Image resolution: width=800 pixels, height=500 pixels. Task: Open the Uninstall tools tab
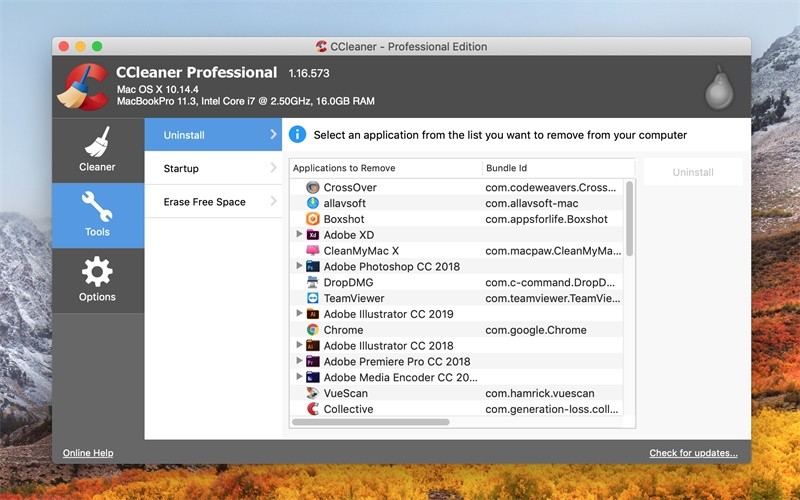pyautogui.click(x=213, y=135)
